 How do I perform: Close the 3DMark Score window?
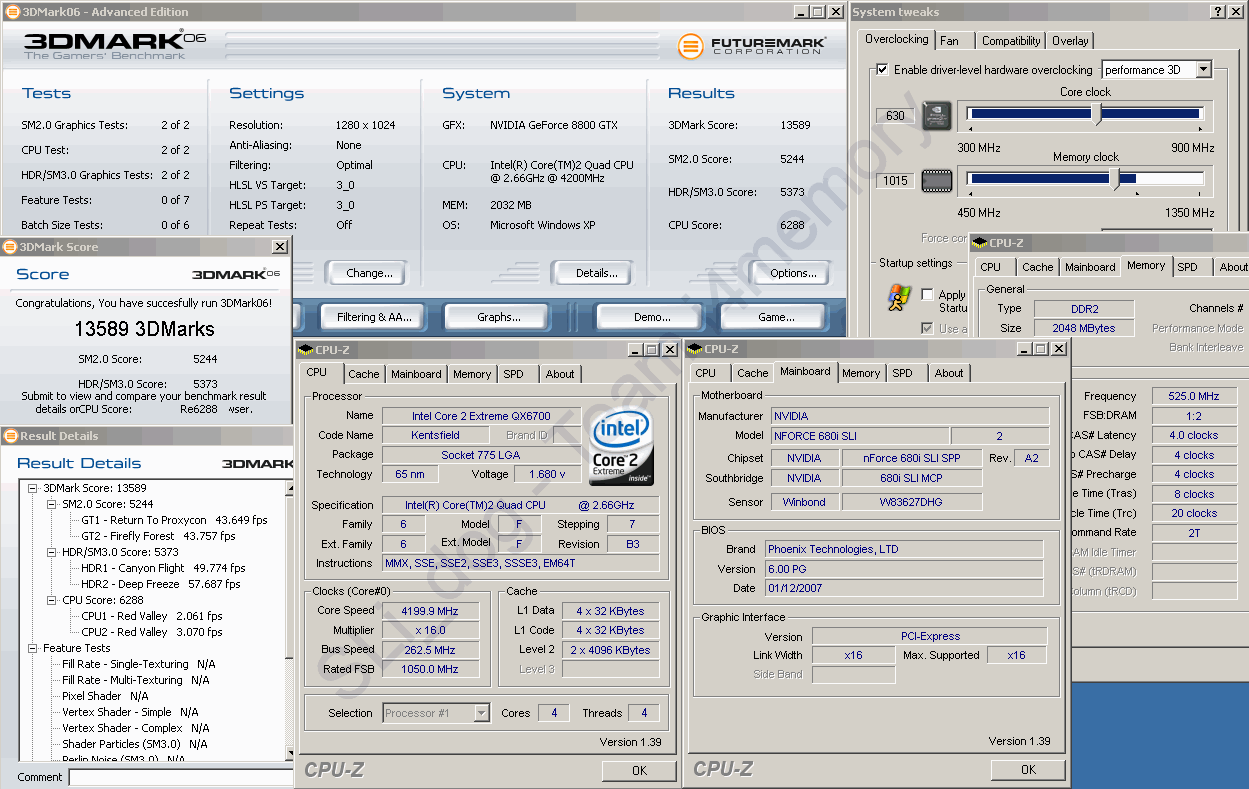279,247
